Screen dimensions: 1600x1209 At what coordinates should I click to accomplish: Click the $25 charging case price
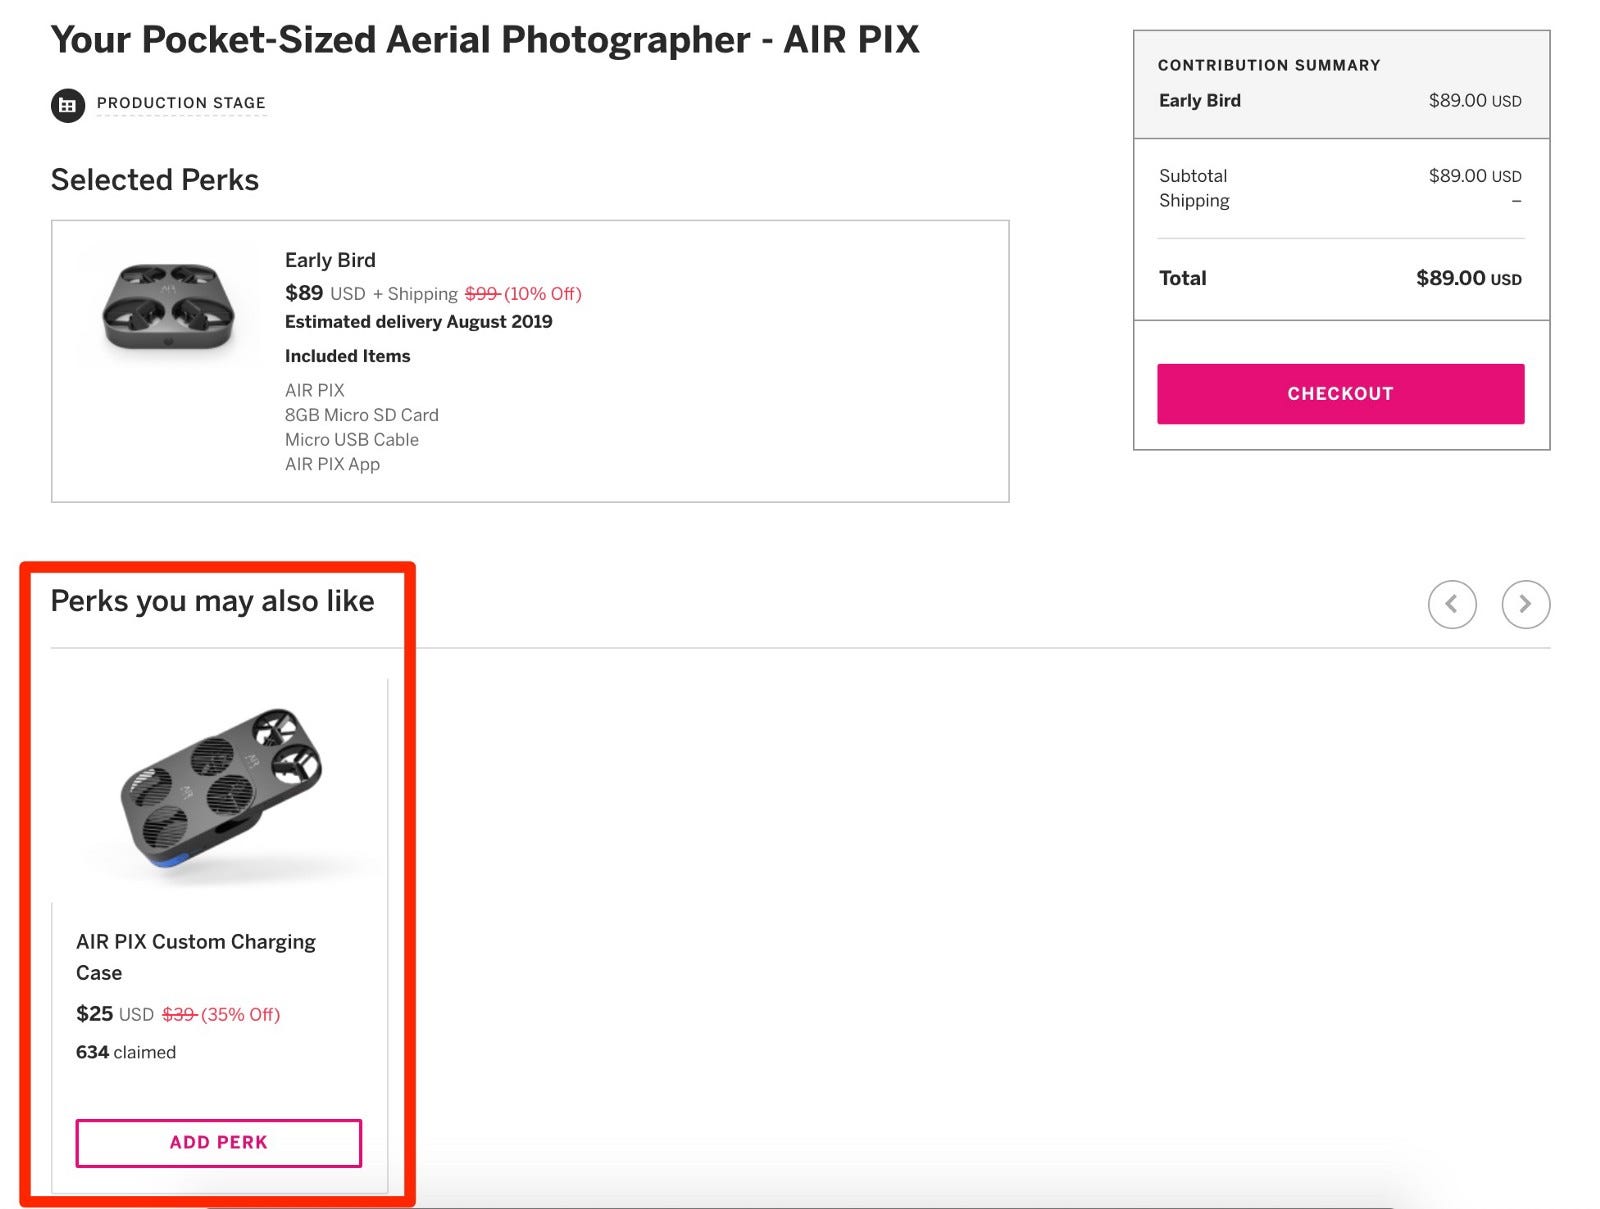95,1014
